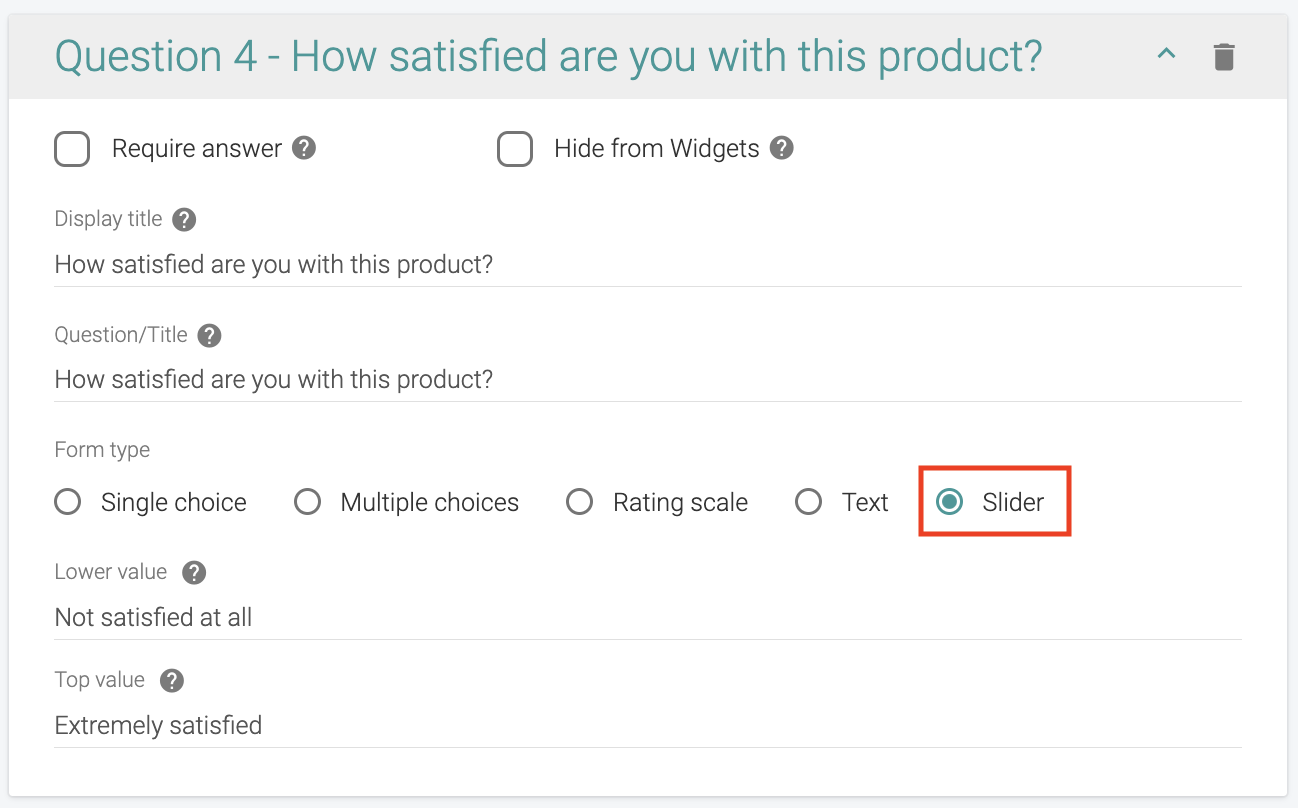This screenshot has width=1298, height=808.
Task: Click the Extremely satisfied field
Action: pyautogui.click(x=400, y=725)
